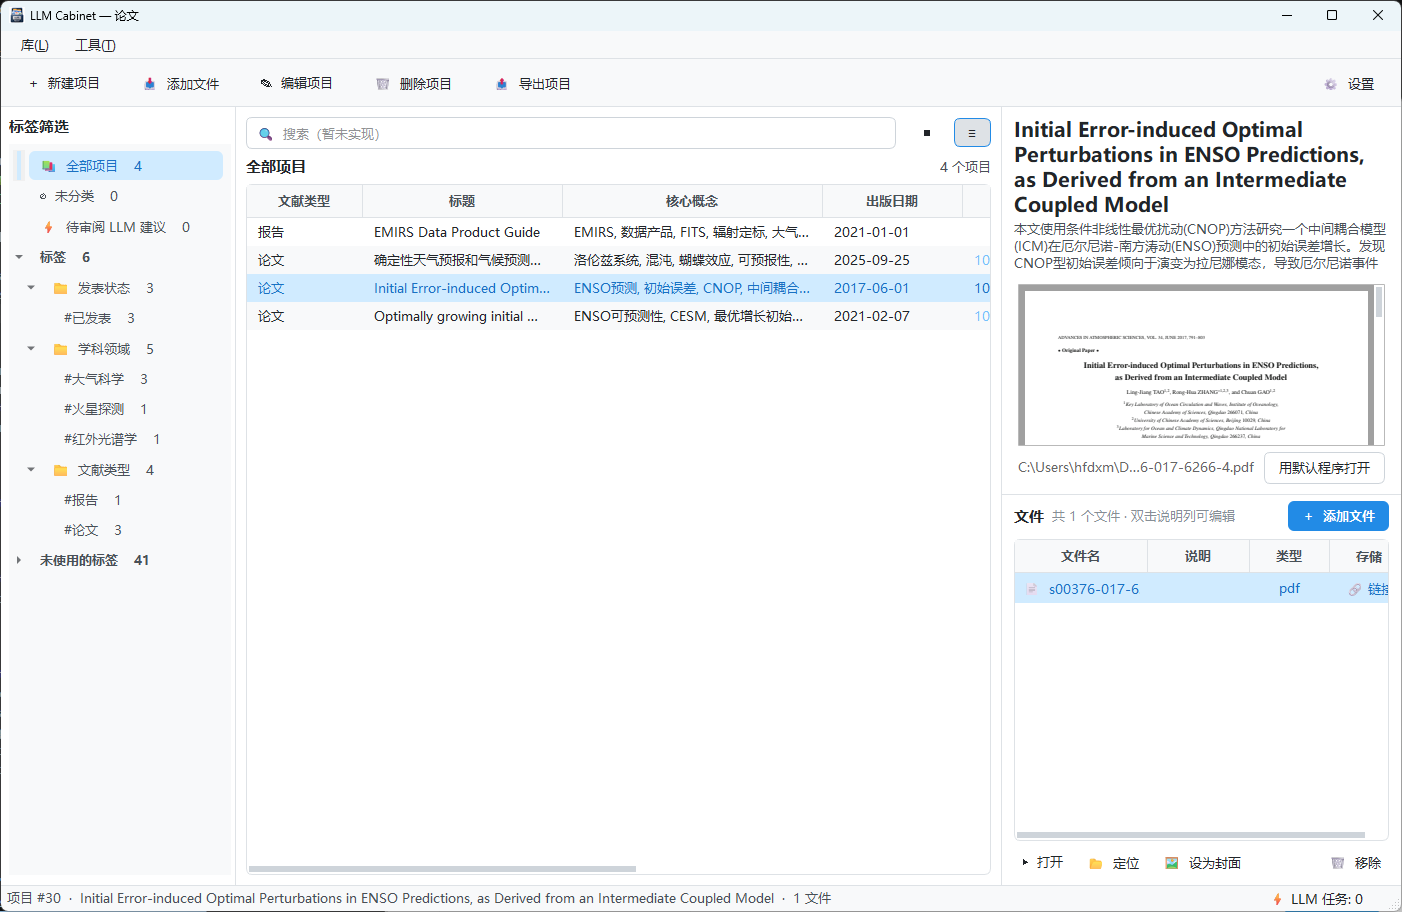The height and width of the screenshot is (912, 1402).
Task: Click the link icon in 存储 column
Action: point(1355,590)
